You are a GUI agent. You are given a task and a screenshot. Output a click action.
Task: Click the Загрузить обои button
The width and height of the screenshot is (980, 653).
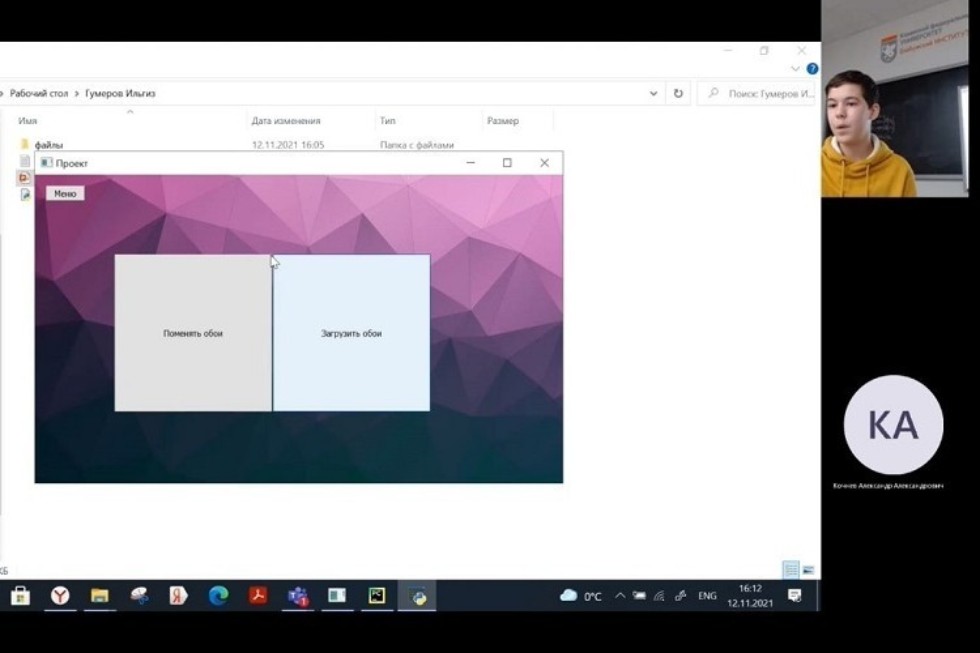[x=351, y=333]
